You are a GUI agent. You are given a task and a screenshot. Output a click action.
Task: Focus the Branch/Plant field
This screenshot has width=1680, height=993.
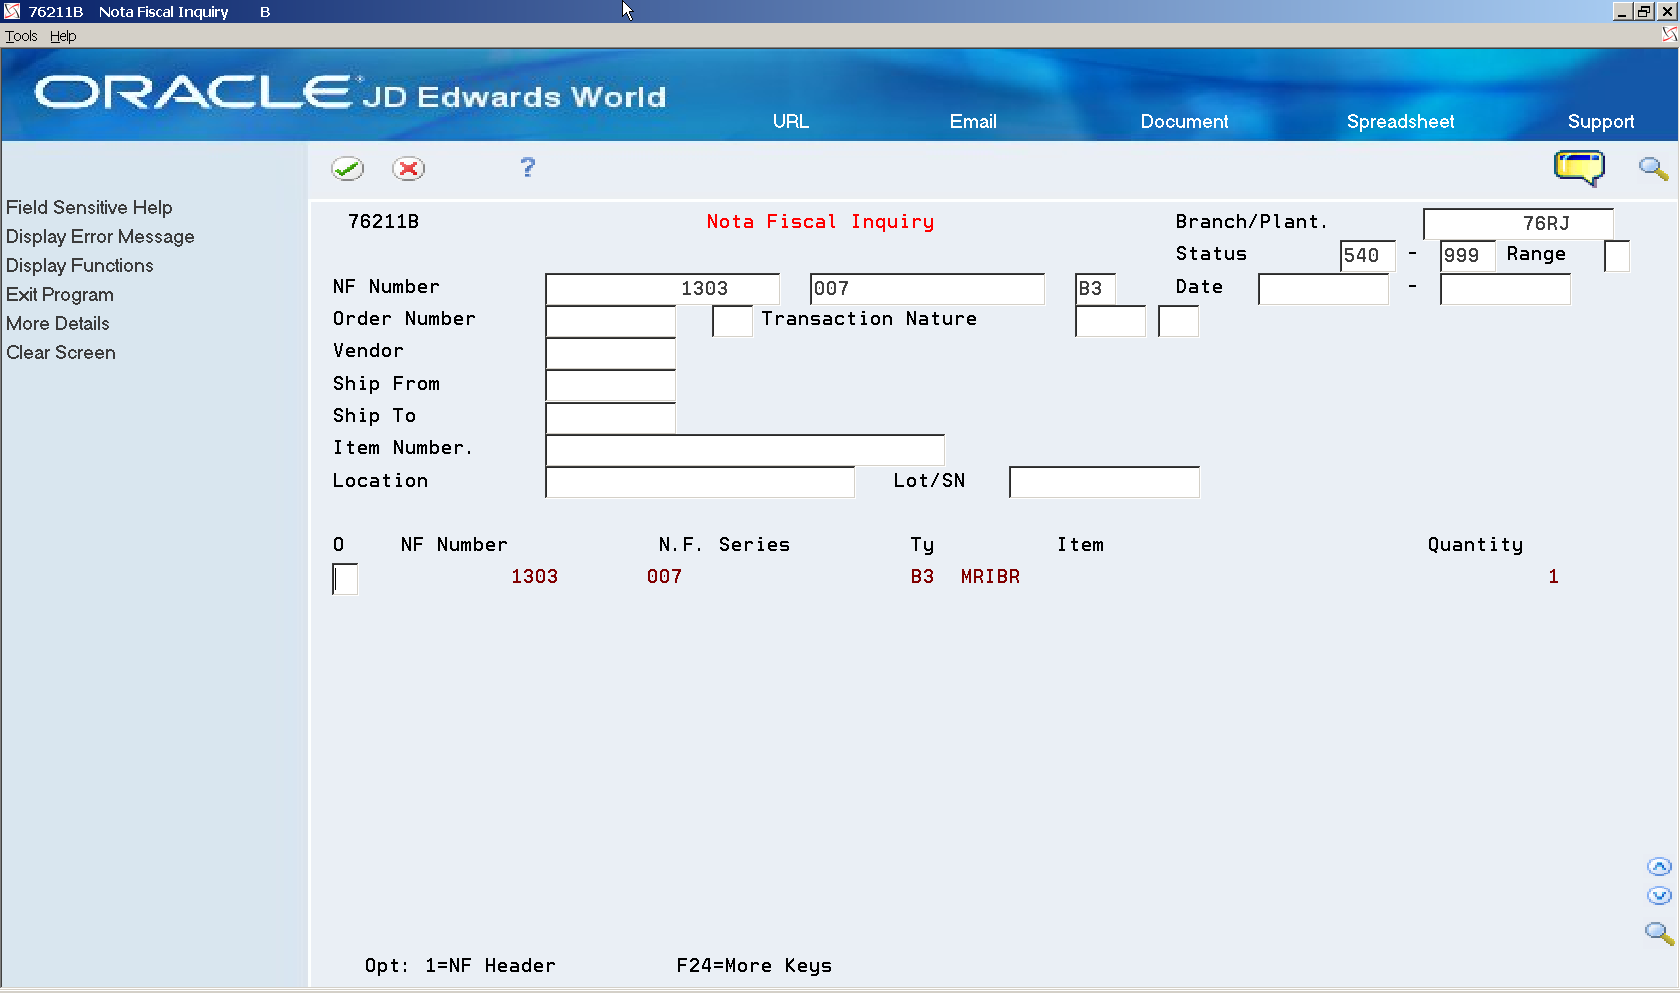[x=1518, y=223]
